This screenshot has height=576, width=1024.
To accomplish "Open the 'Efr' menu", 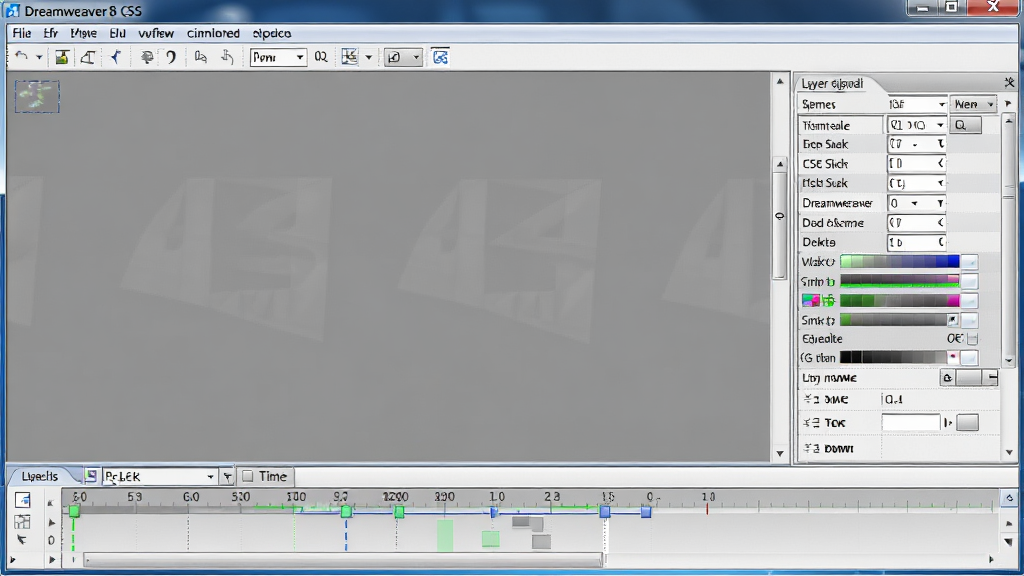I will tap(51, 33).
